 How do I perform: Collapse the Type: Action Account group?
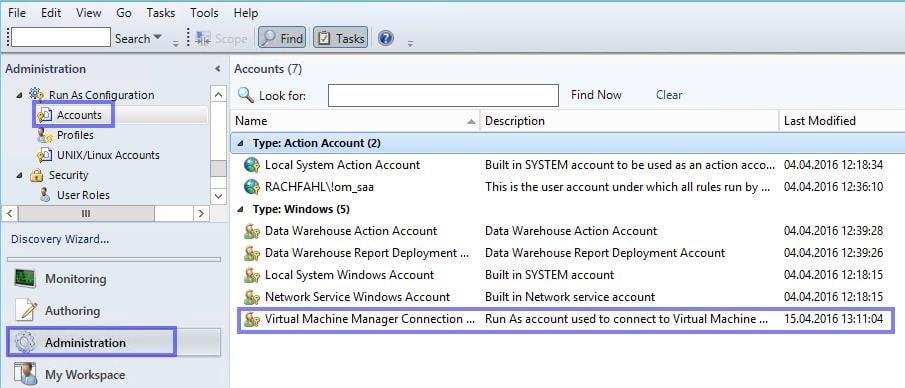(x=240, y=143)
